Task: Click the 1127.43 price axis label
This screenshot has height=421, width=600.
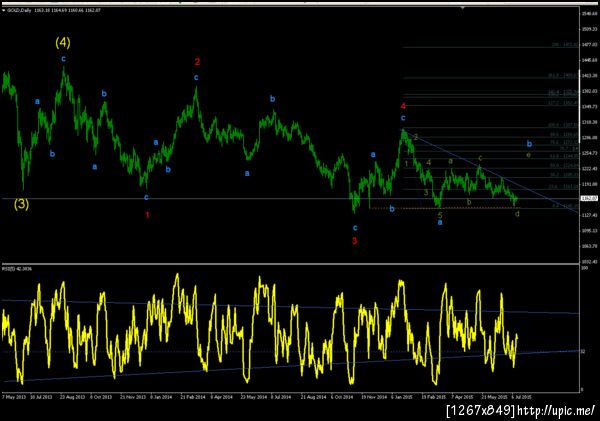Action: [x=589, y=215]
